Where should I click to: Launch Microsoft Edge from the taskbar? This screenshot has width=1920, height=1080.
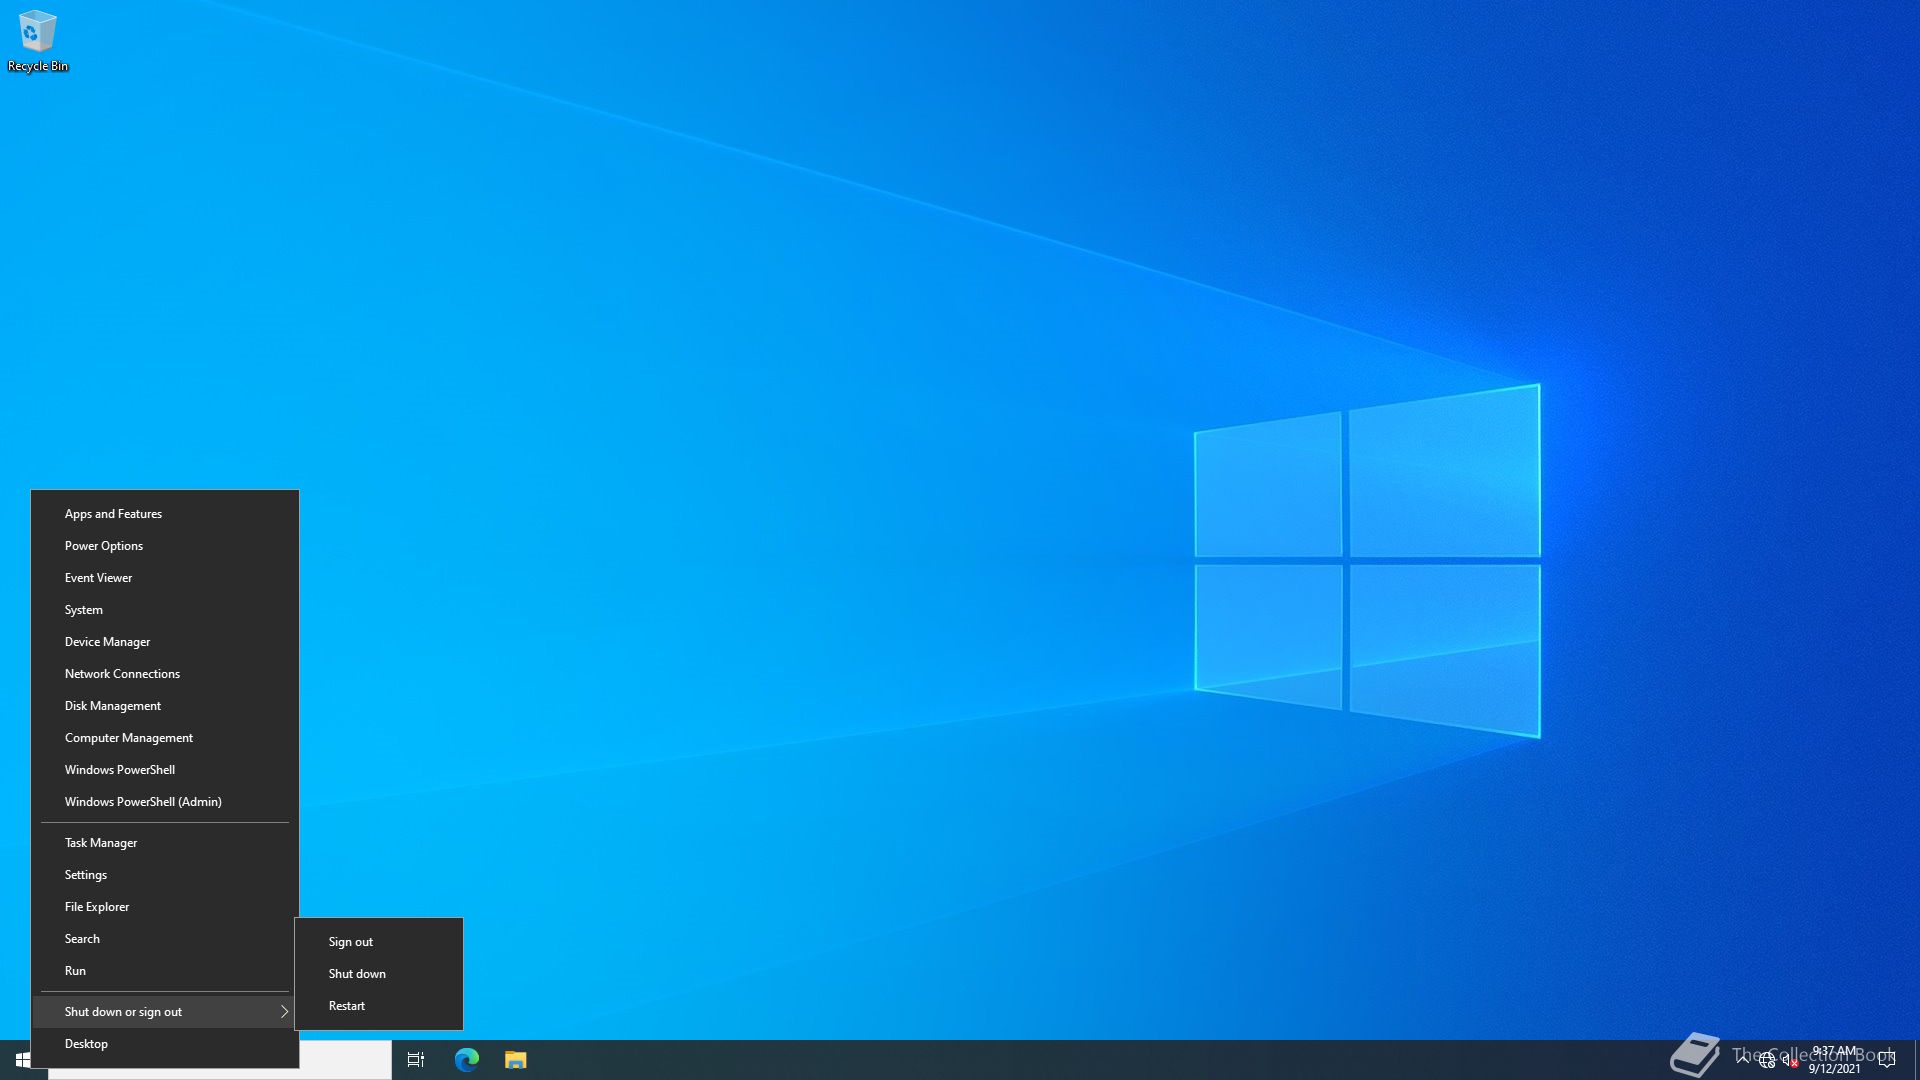tap(467, 1060)
